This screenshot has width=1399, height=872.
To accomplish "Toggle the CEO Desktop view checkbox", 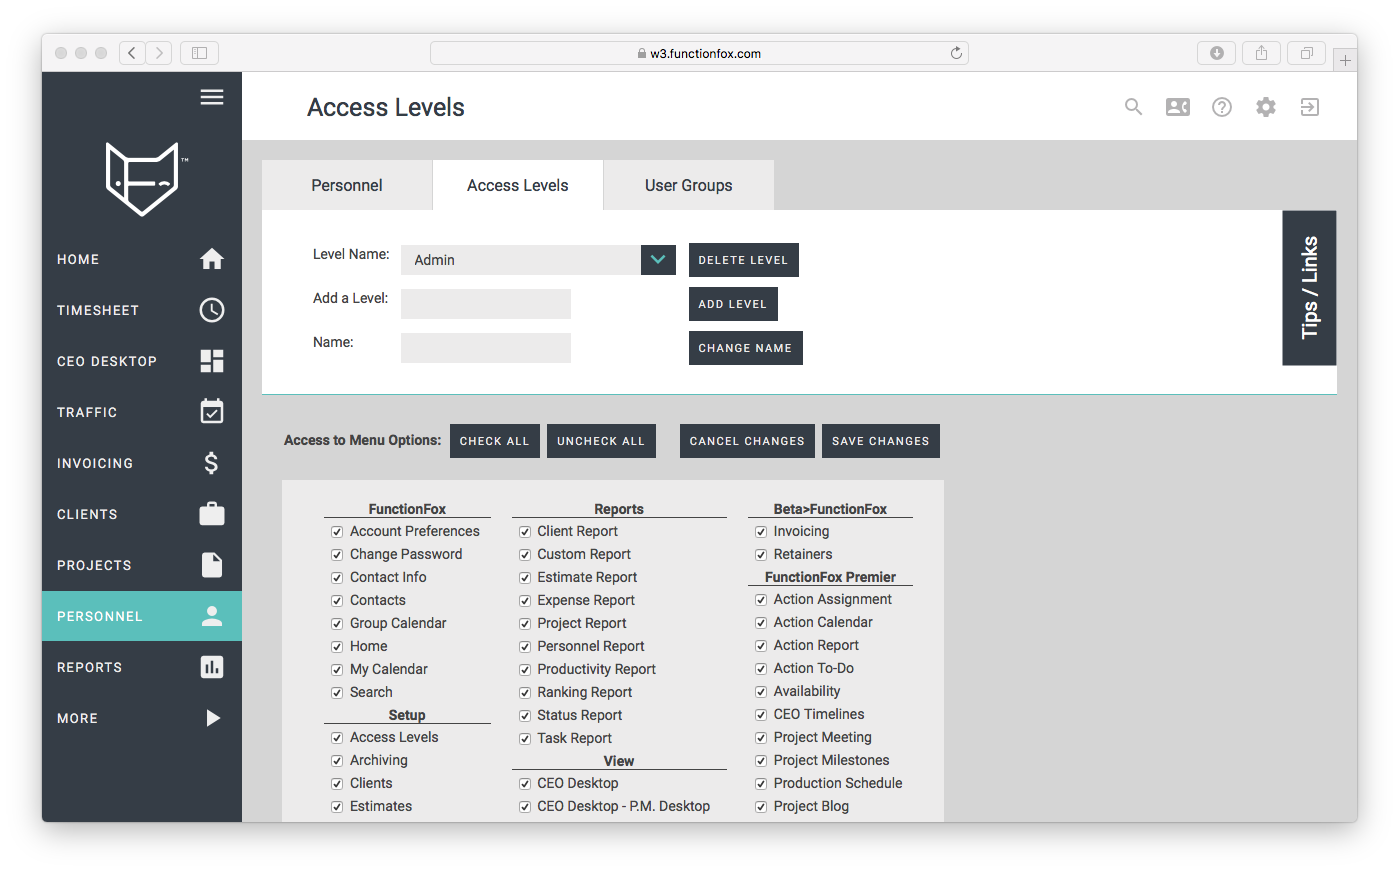I will point(525,784).
